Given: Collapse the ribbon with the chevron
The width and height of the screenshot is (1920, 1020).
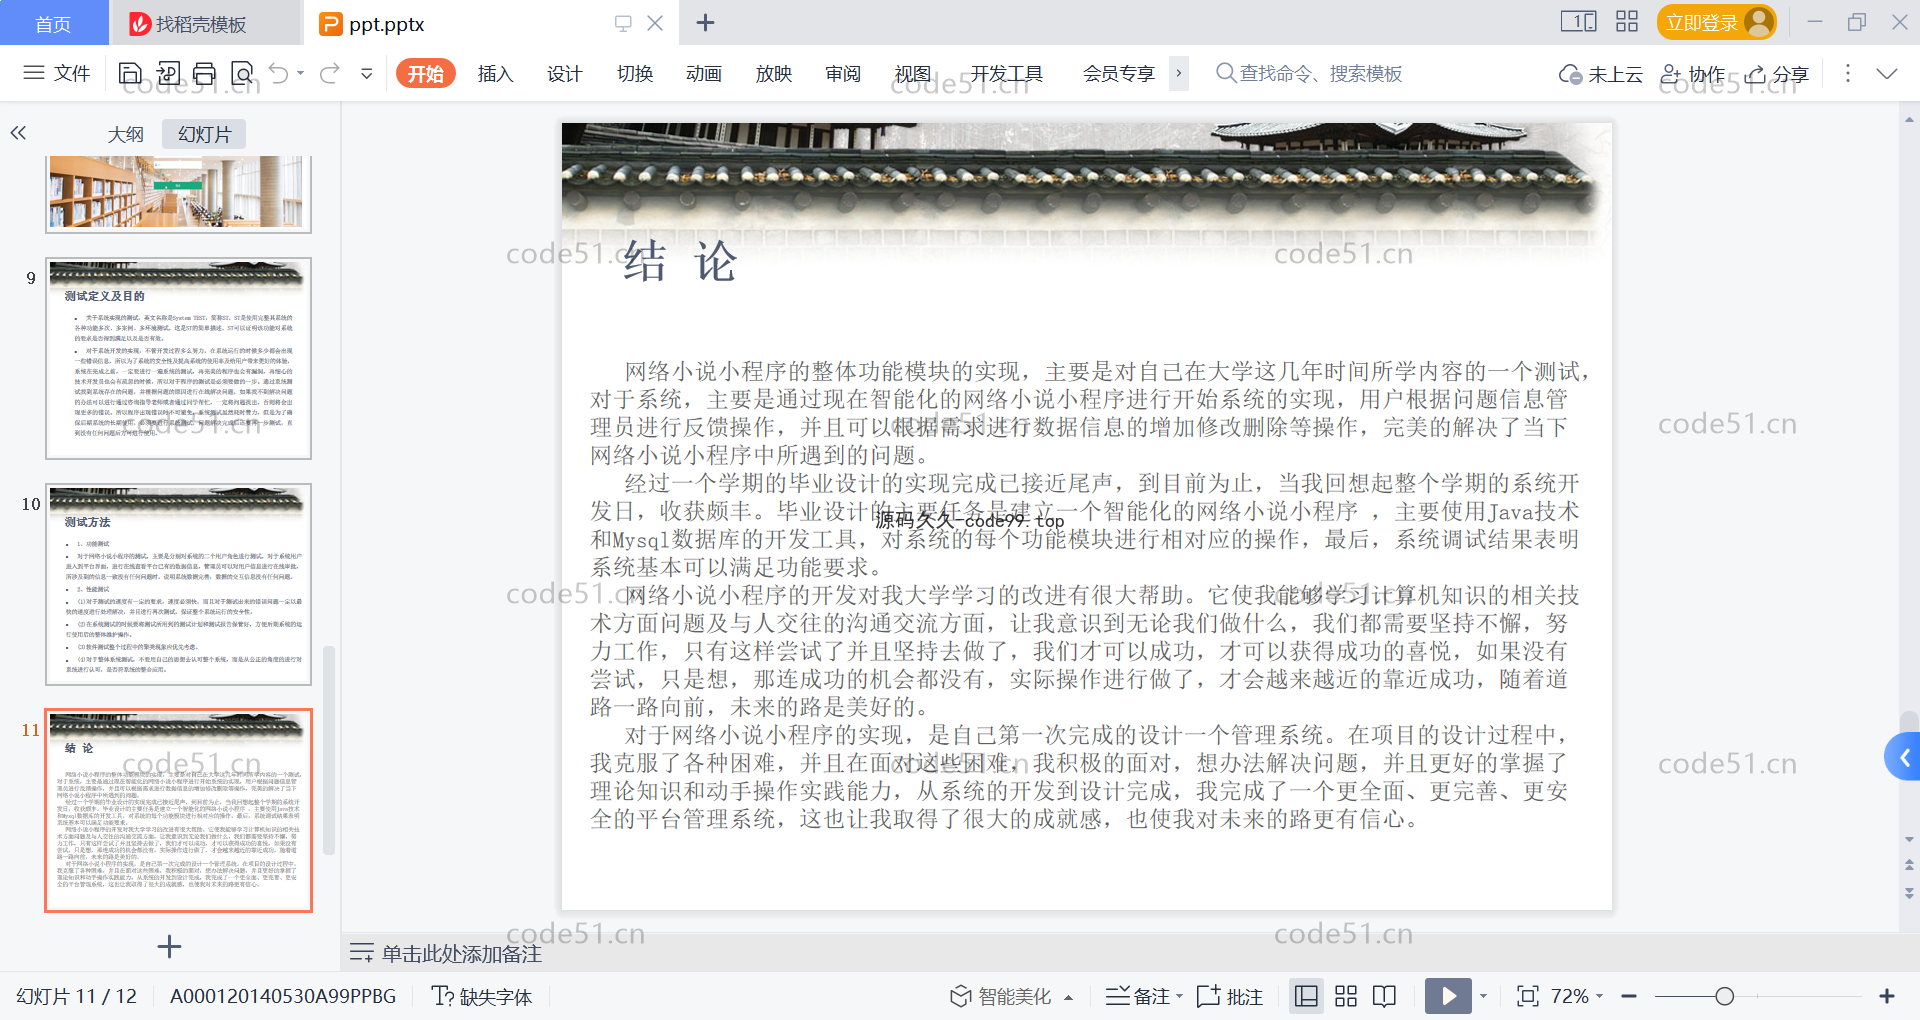Looking at the screenshot, I should click(1887, 73).
